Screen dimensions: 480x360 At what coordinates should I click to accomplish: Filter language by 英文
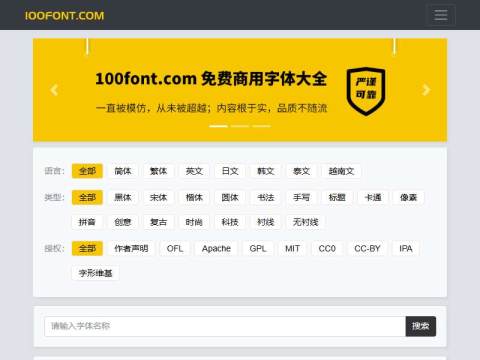point(194,171)
